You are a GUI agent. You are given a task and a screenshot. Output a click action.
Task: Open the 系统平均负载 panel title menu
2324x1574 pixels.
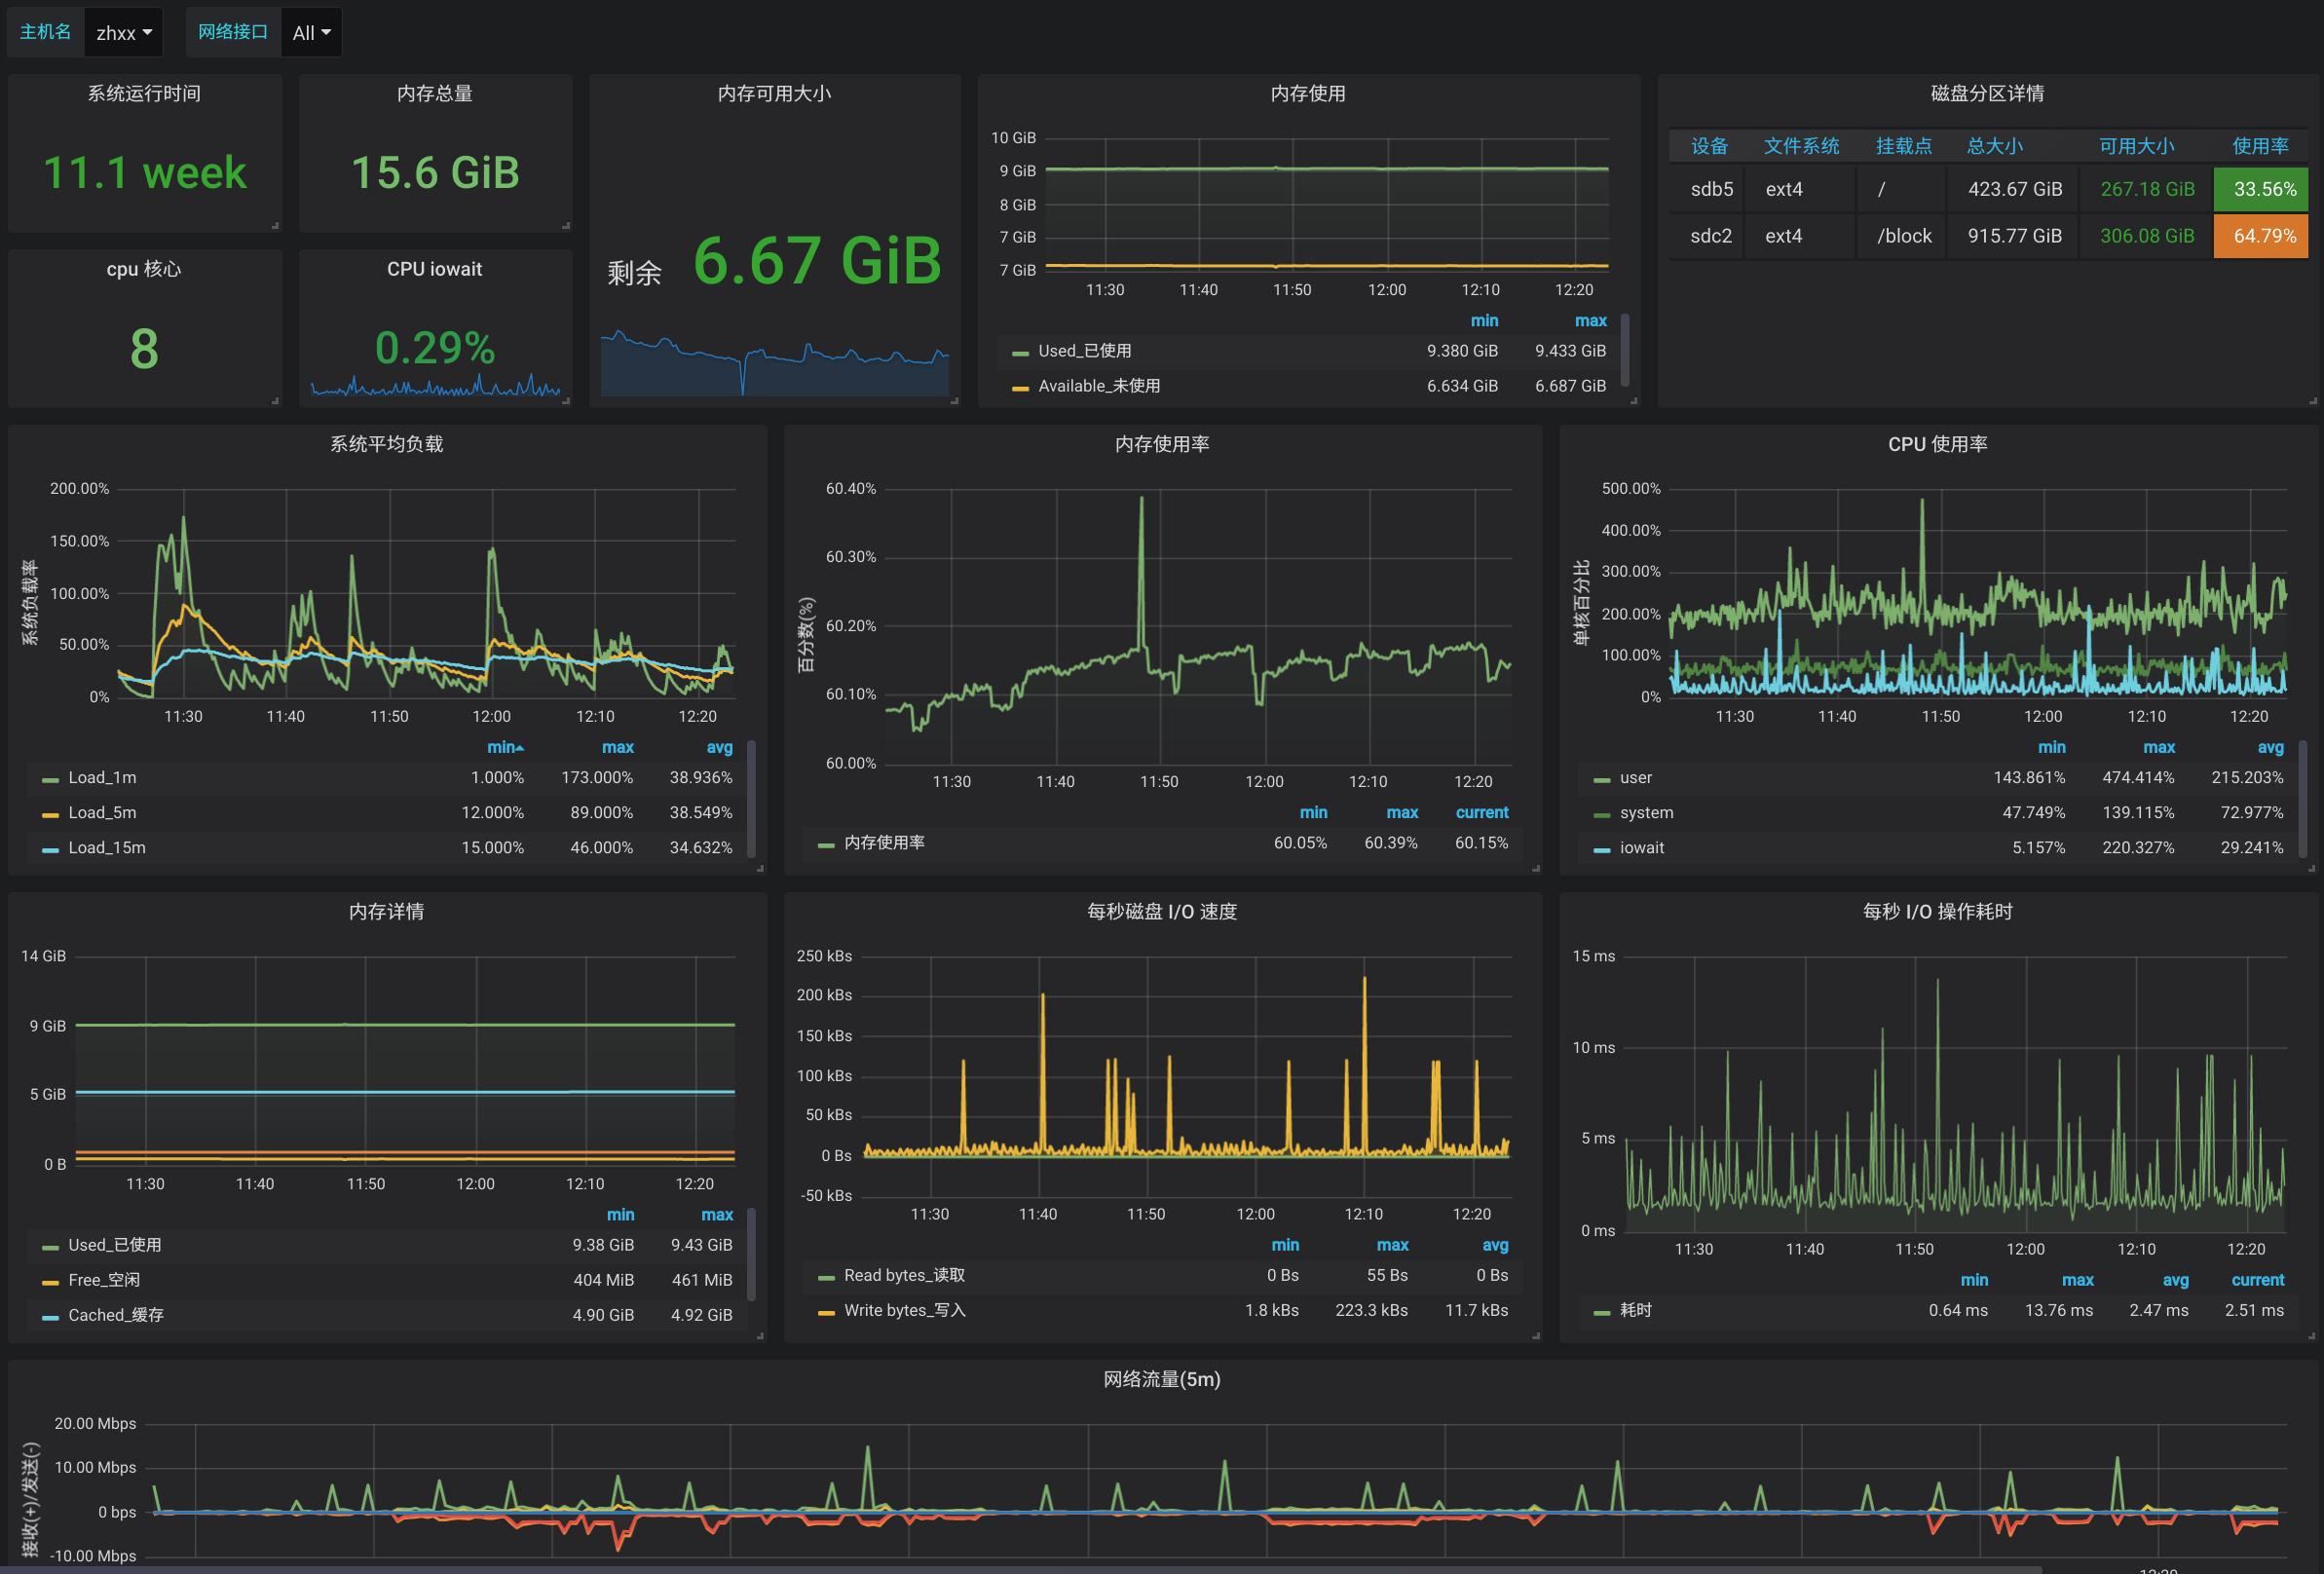click(x=386, y=444)
